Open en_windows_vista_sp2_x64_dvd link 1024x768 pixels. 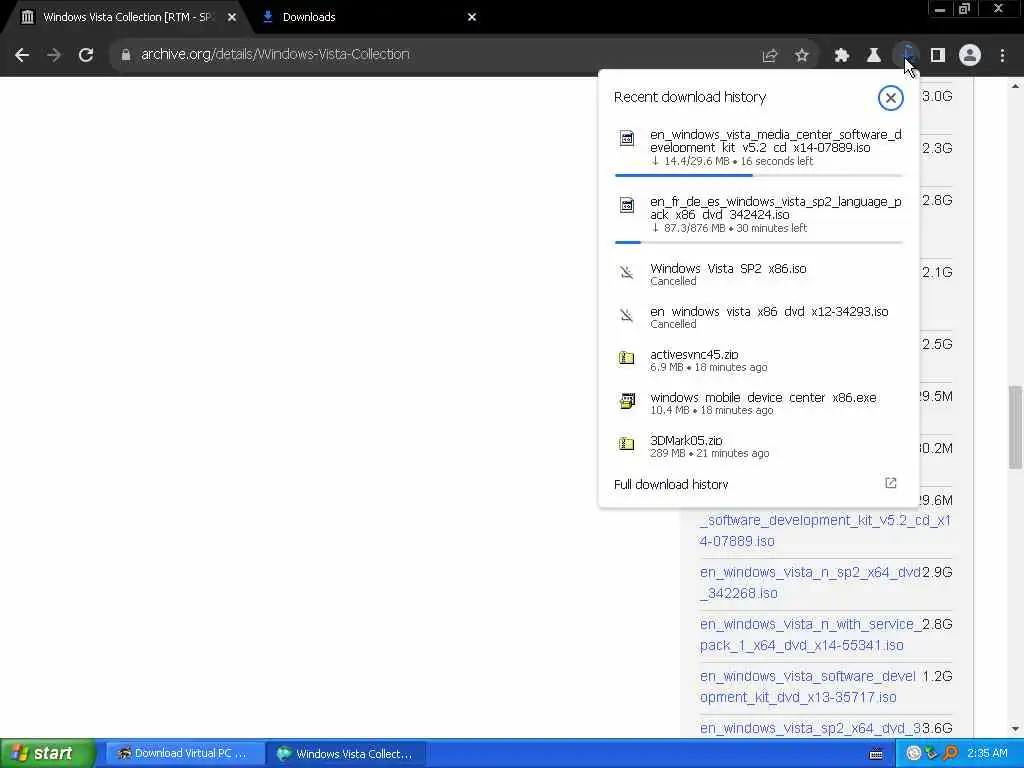[x=810, y=728]
